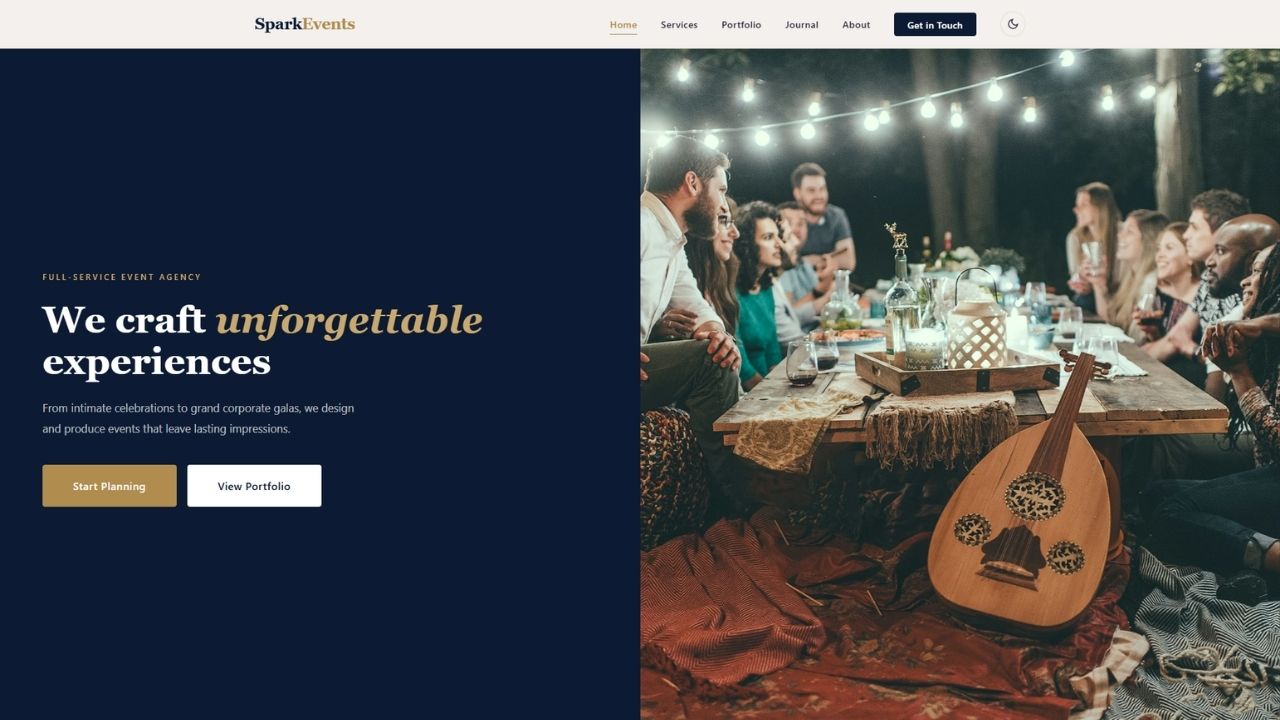
Task: Click the Get in Touch button
Action: tap(935, 25)
